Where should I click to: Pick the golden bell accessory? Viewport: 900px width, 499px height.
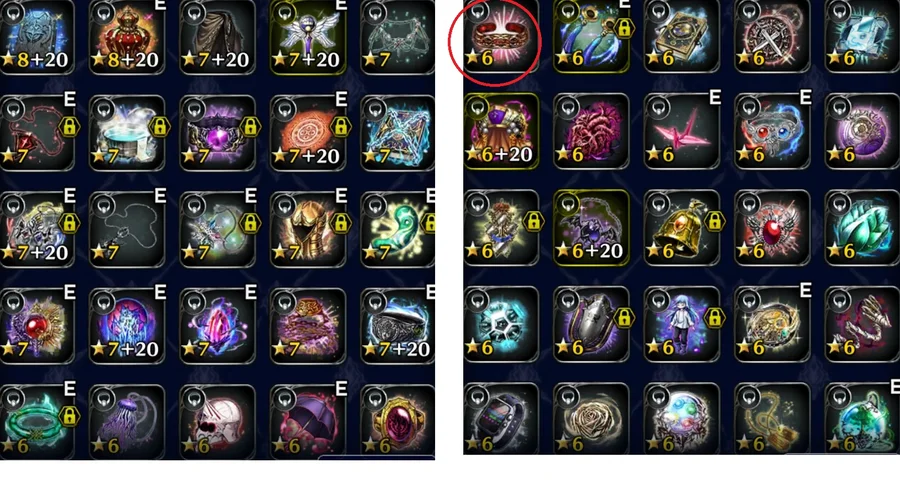[x=681, y=228]
